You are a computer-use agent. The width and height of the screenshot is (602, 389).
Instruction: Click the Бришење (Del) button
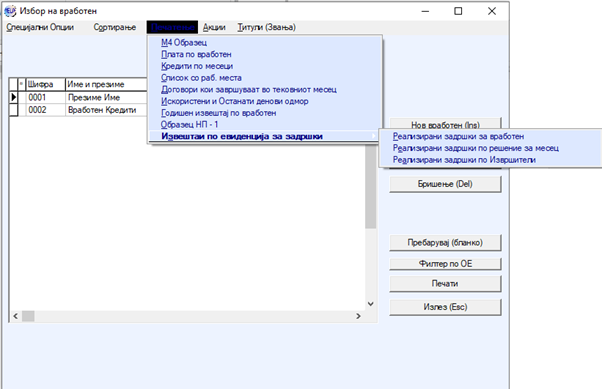[445, 184]
